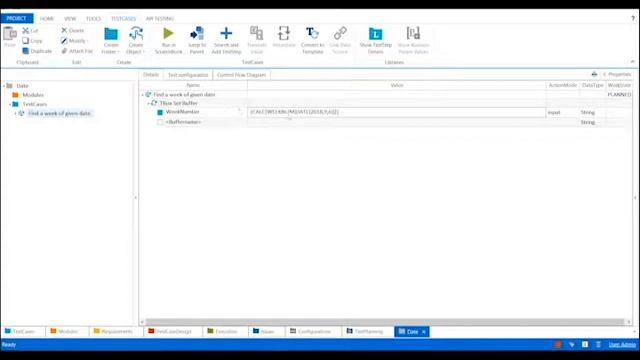Image resolution: width=640 pixels, height=360 pixels.
Task: Open the Requirements bottom window tab
Action: tap(113, 331)
